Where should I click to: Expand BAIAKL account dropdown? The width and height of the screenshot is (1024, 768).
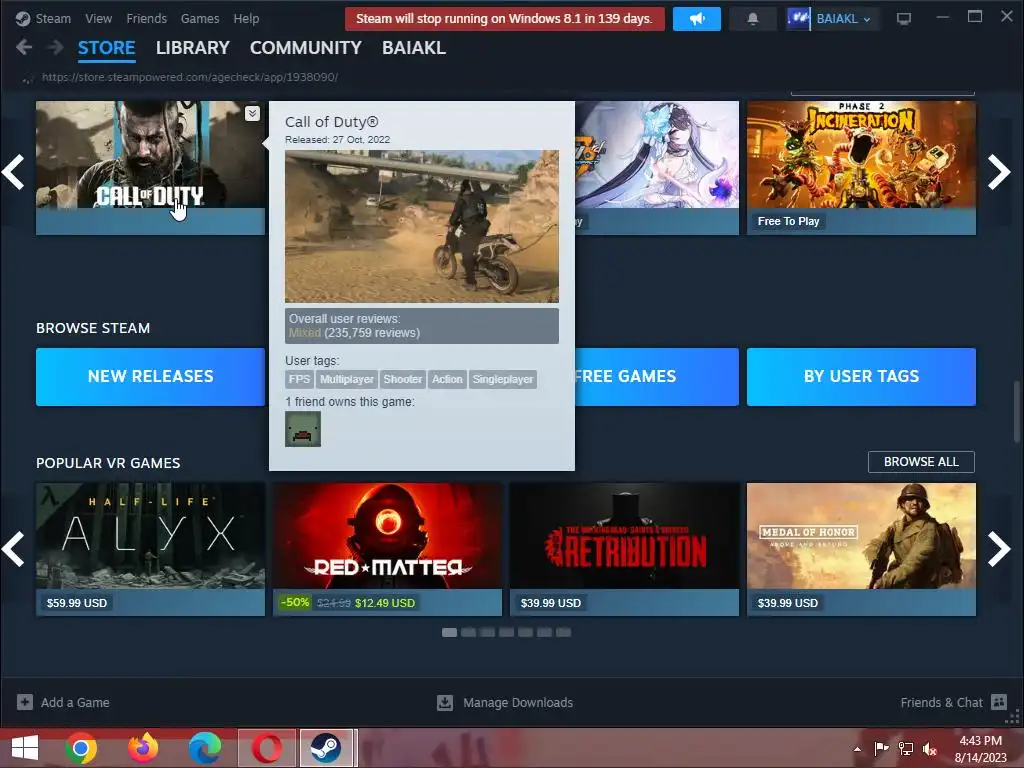(x=867, y=20)
